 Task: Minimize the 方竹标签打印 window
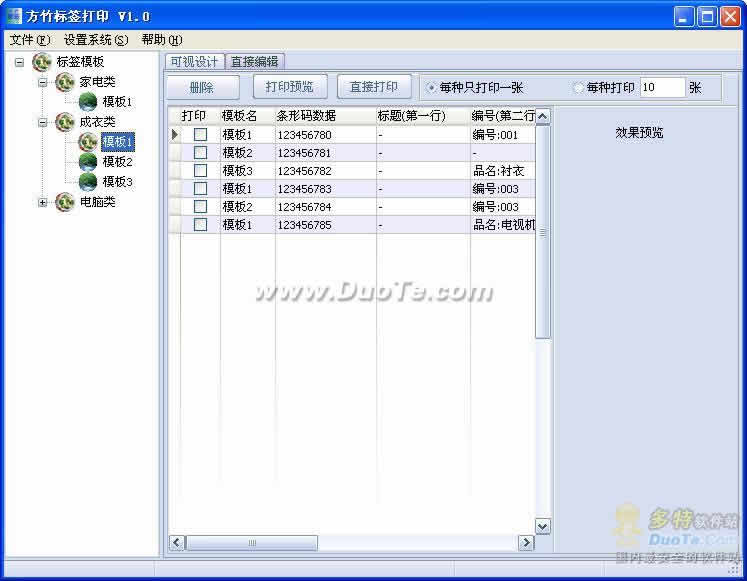coord(684,17)
